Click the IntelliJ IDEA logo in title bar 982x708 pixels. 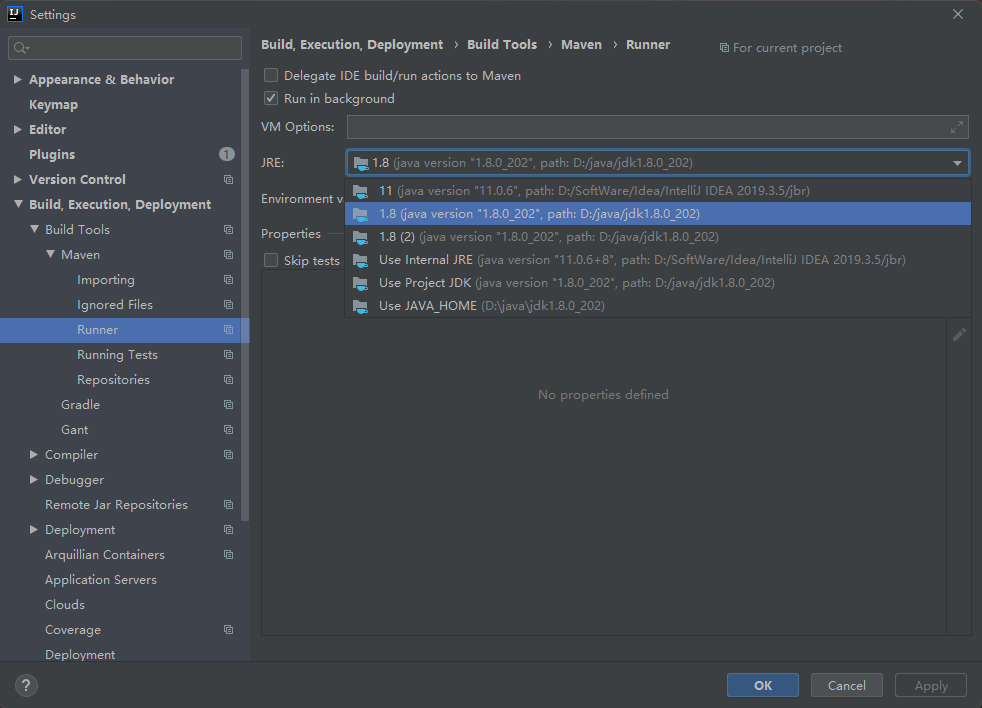(14, 14)
